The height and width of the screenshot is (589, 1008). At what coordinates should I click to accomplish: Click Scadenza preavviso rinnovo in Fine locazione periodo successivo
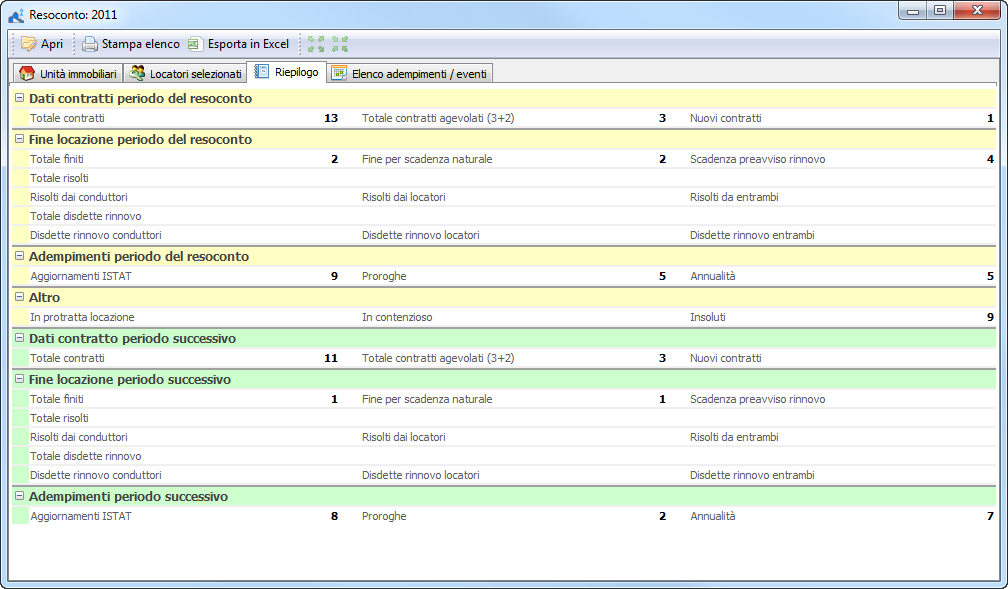757,399
